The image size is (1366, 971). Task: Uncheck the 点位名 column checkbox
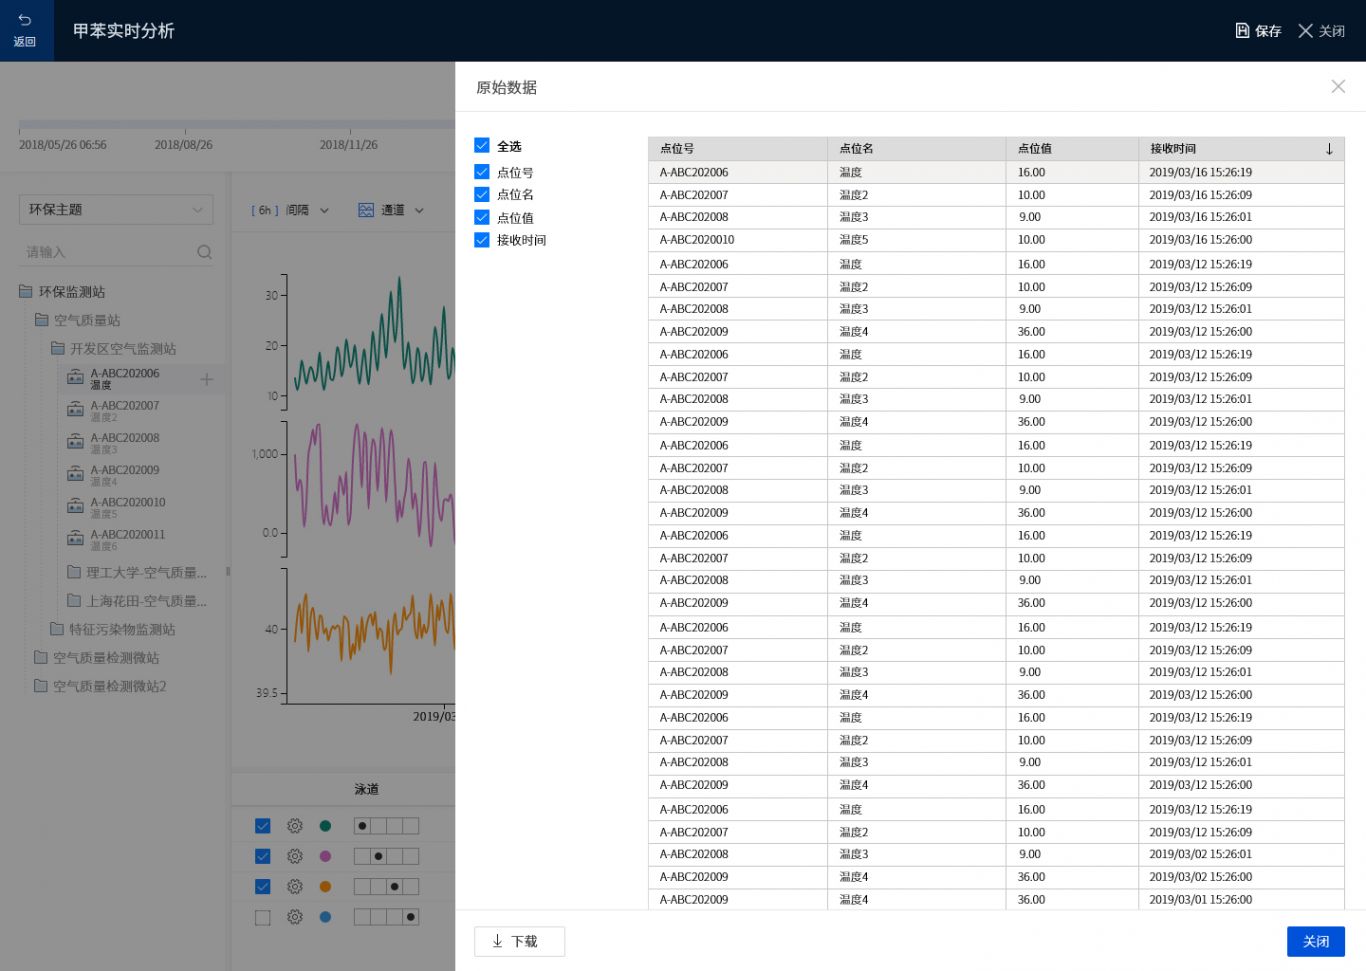(482, 194)
